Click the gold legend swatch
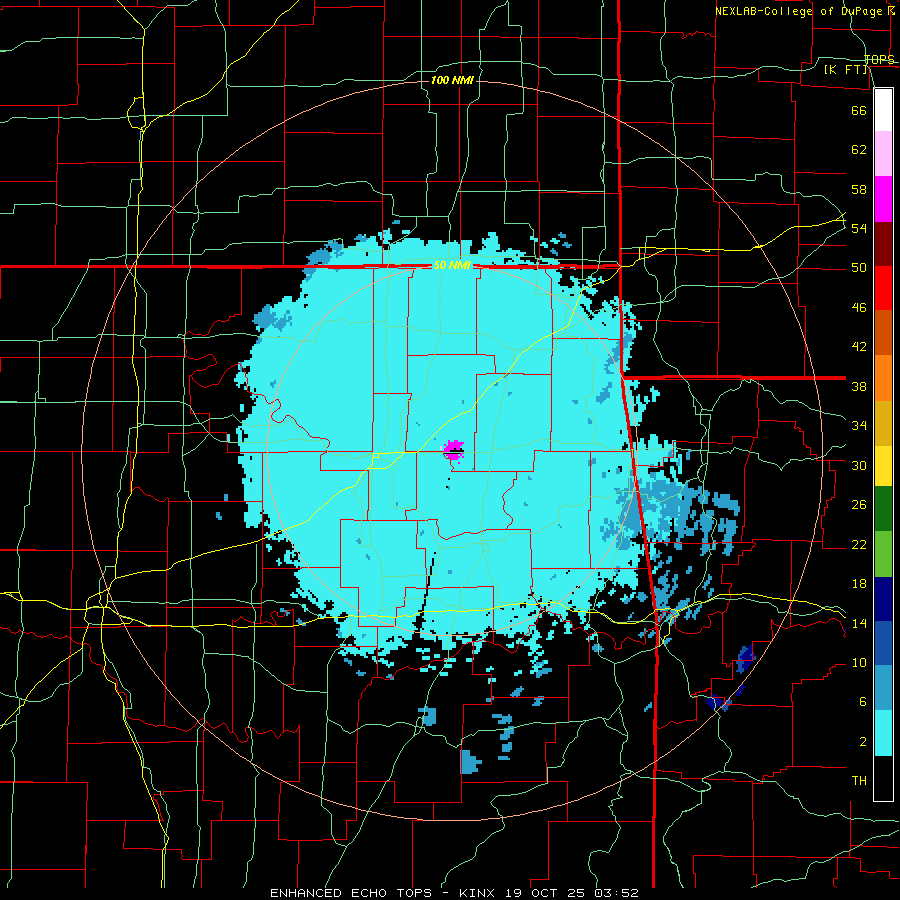 (883, 423)
